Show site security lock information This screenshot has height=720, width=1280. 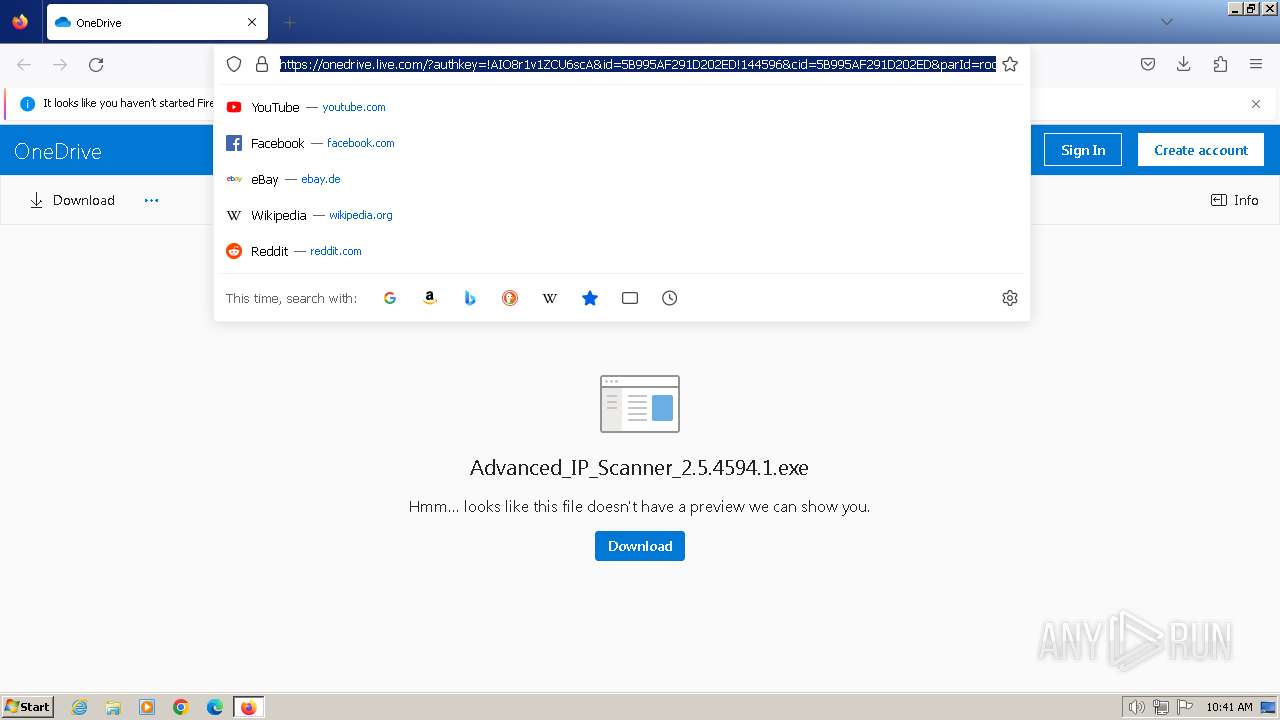coord(262,64)
